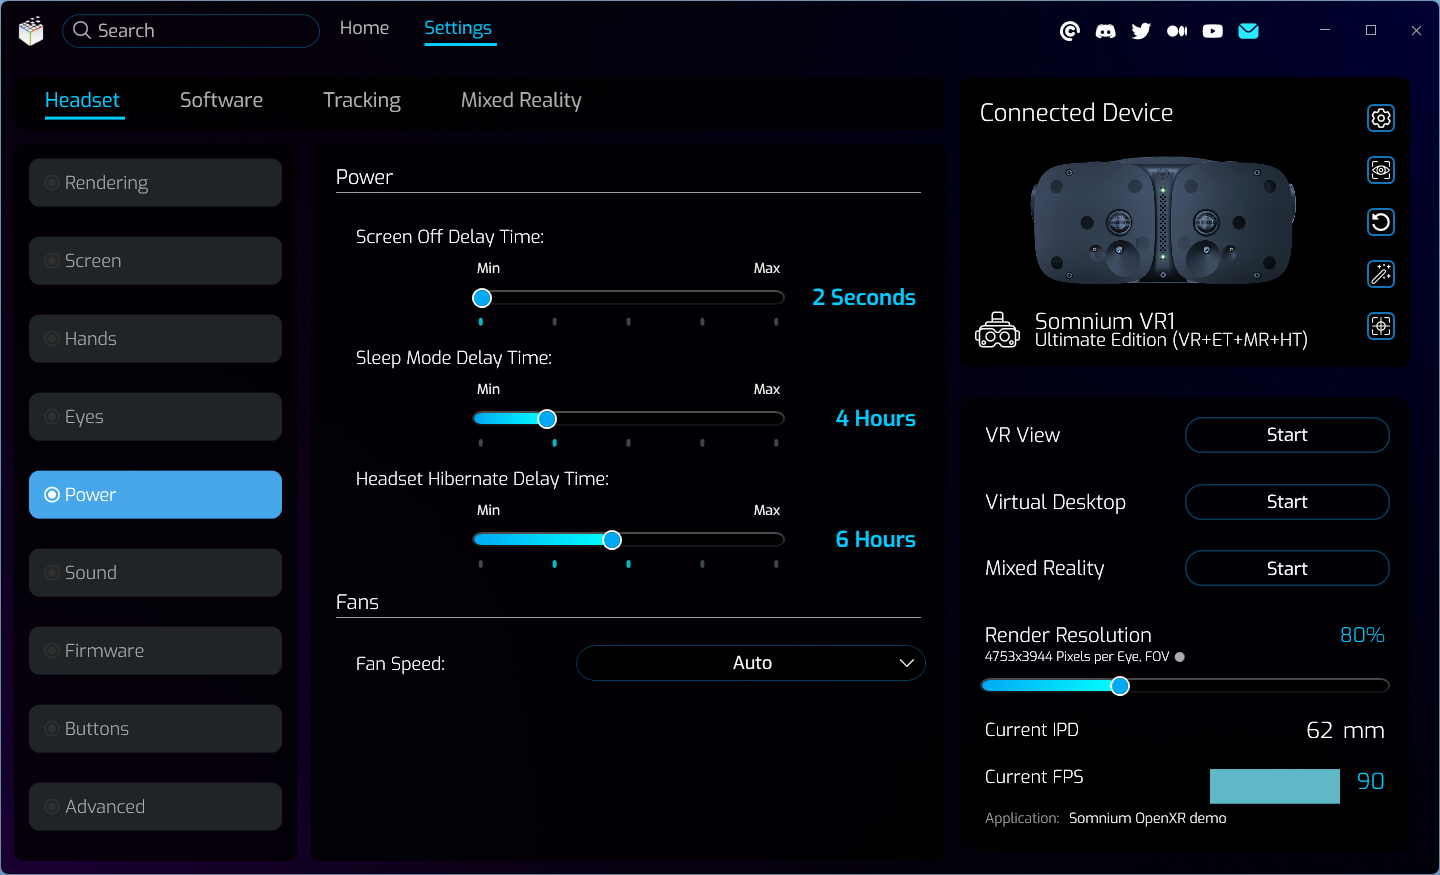Open the Twitter link icon
The image size is (1440, 875).
click(1141, 31)
